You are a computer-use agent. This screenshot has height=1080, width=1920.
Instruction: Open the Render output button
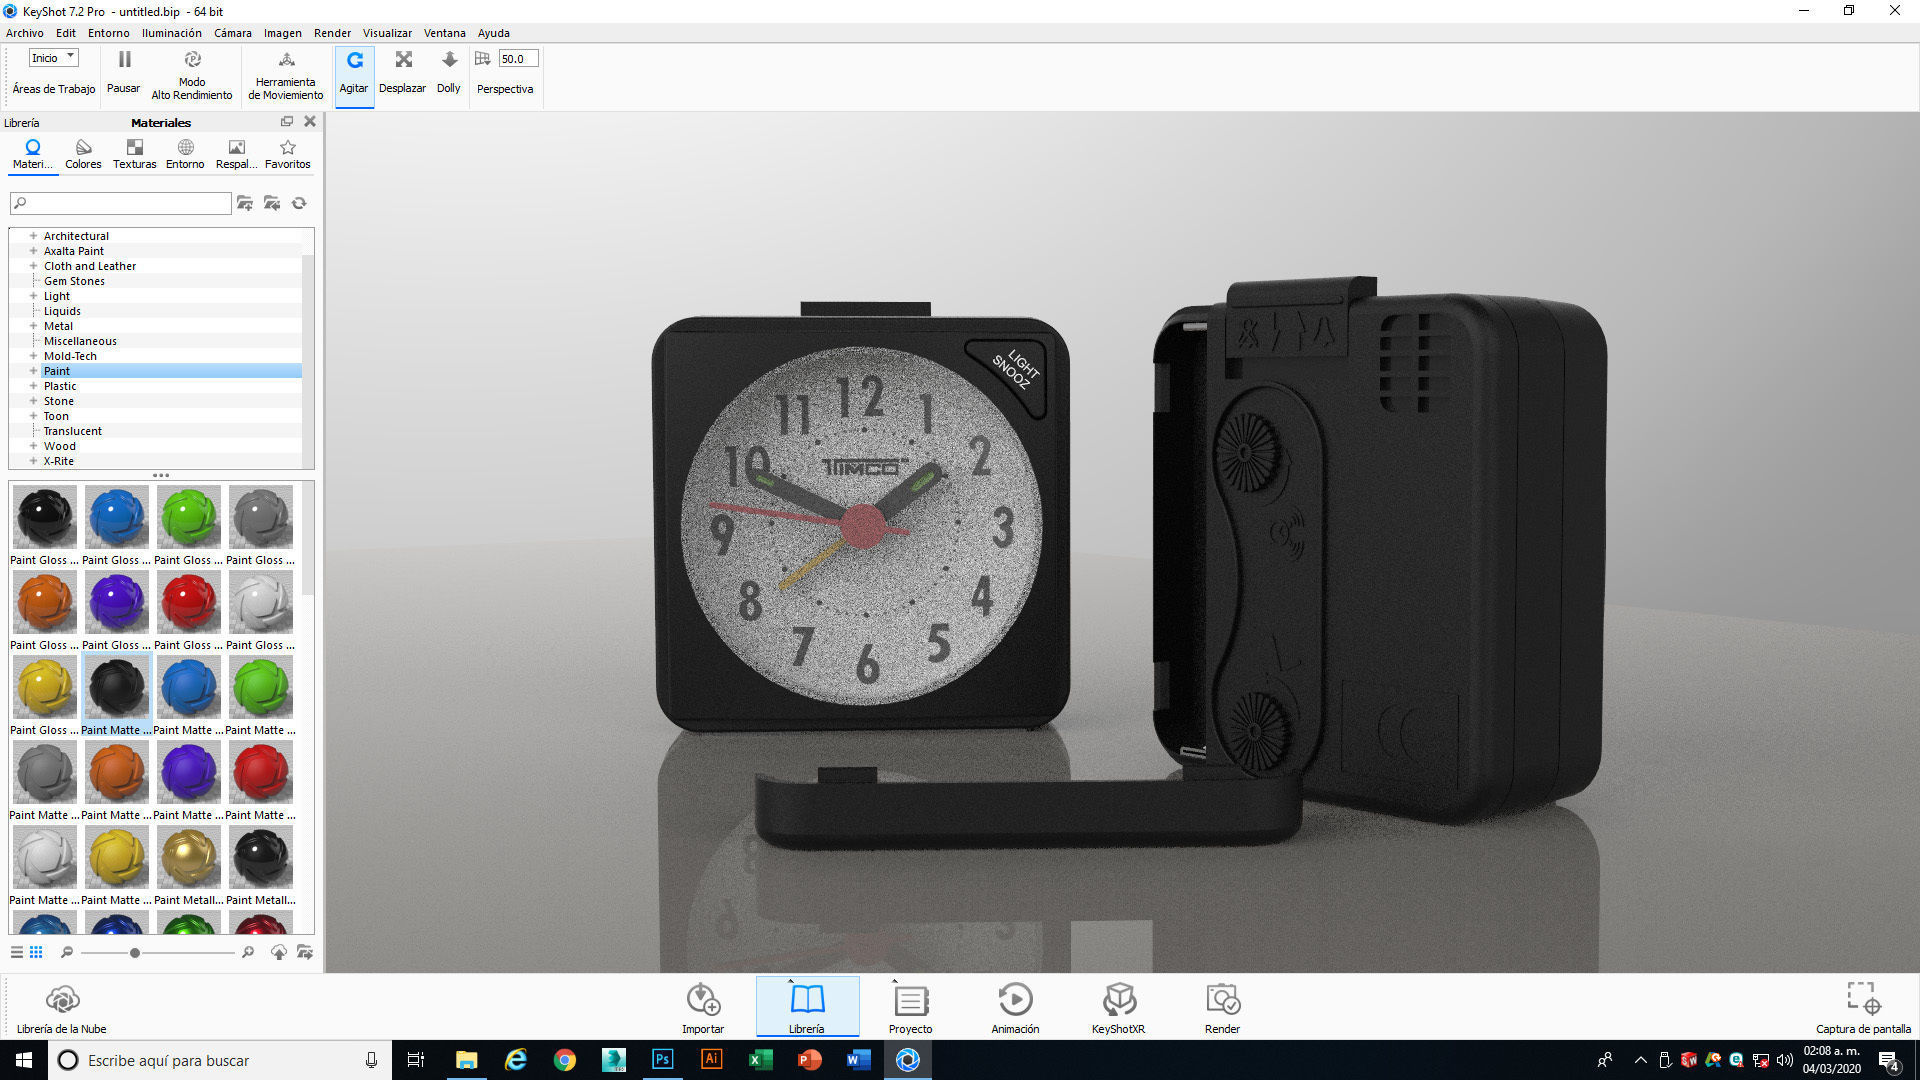(1222, 1007)
